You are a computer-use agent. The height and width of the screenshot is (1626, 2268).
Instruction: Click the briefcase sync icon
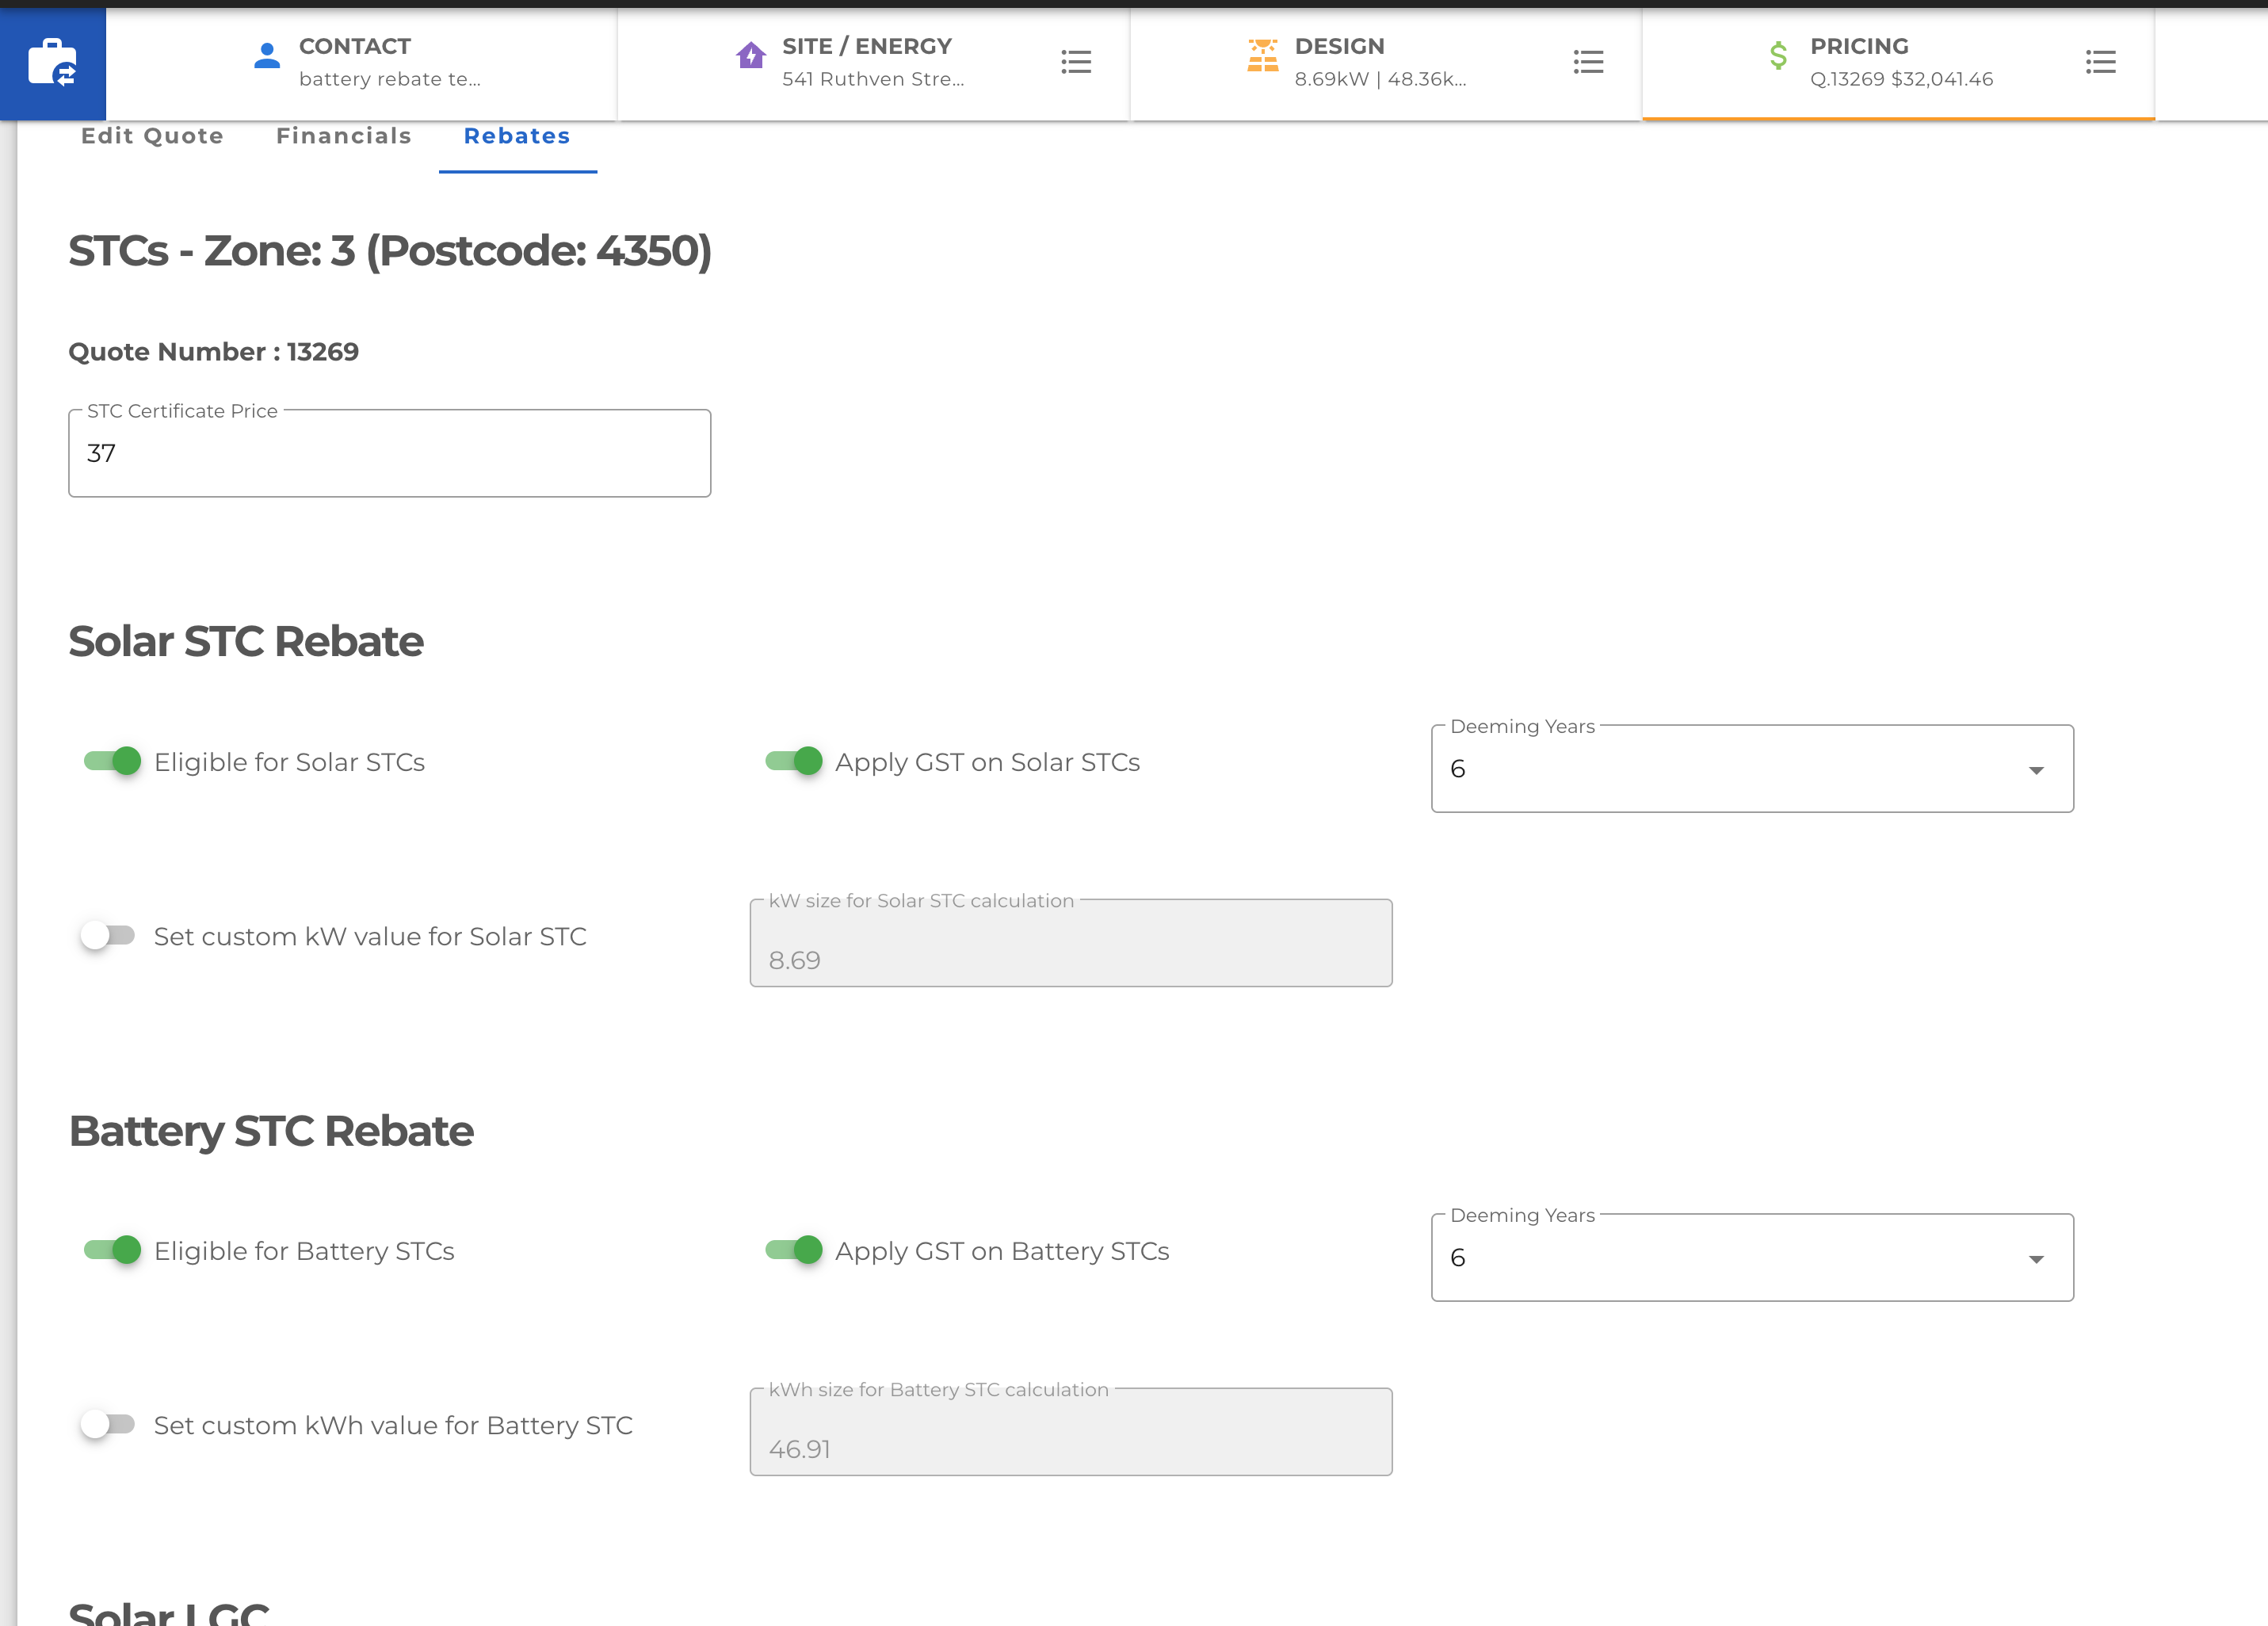click(x=52, y=63)
